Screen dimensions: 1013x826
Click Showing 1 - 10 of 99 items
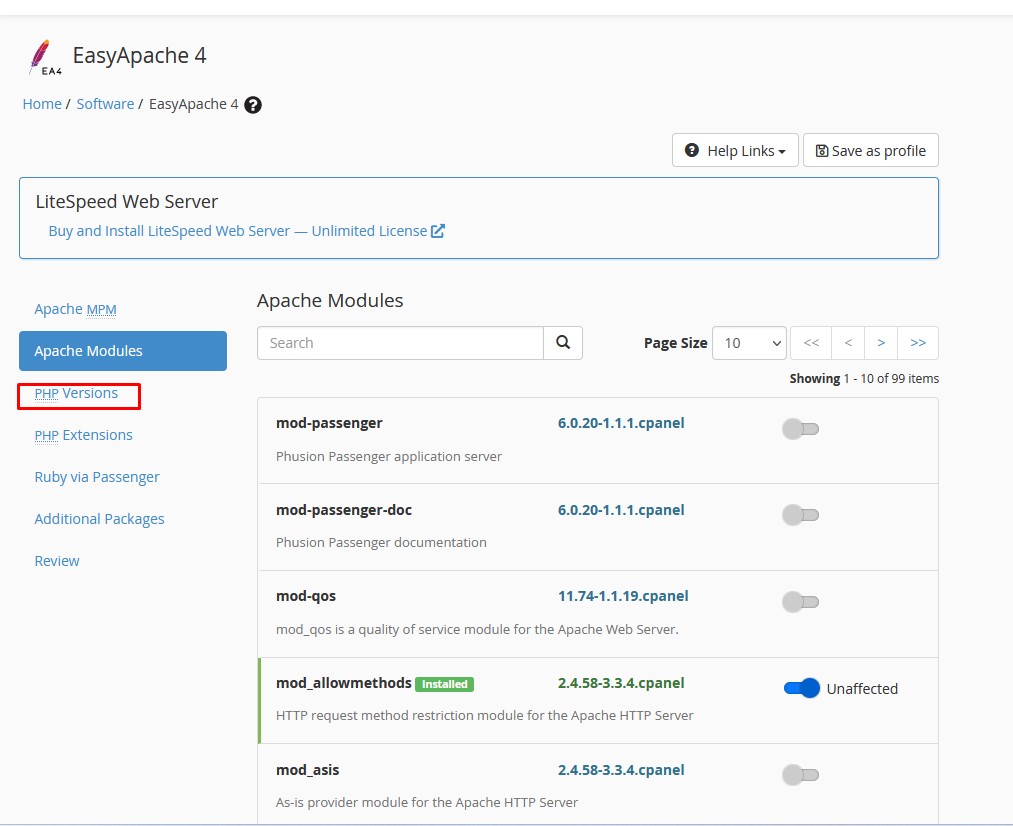pyautogui.click(x=864, y=379)
